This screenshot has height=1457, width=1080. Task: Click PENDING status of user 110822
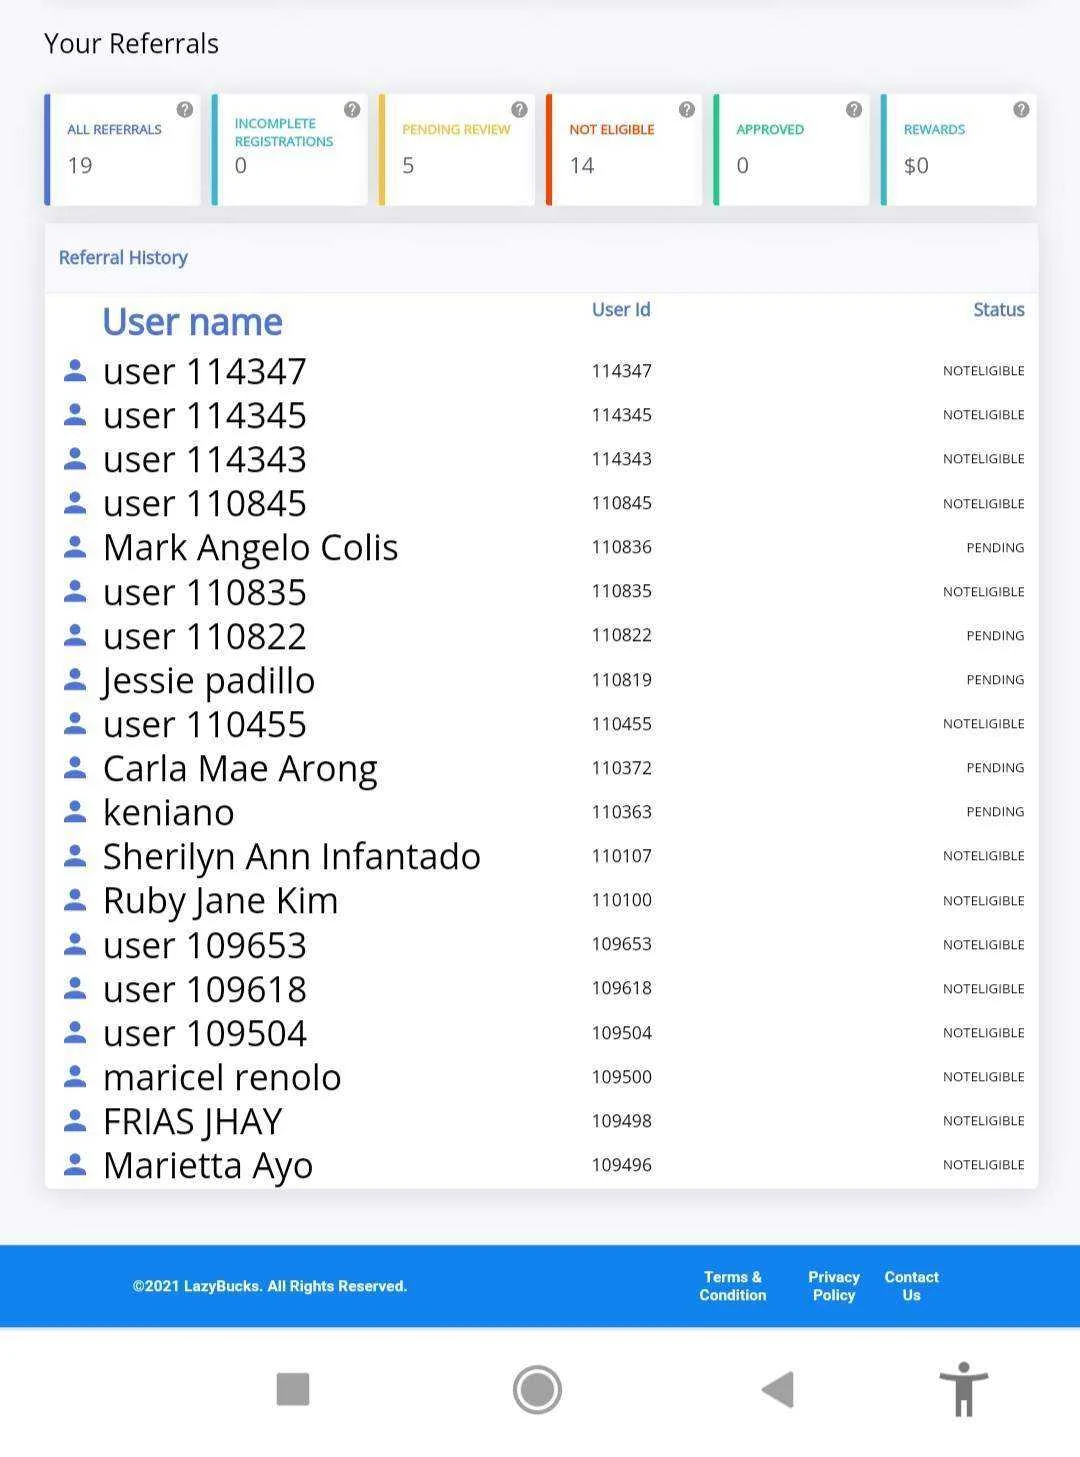click(x=995, y=636)
